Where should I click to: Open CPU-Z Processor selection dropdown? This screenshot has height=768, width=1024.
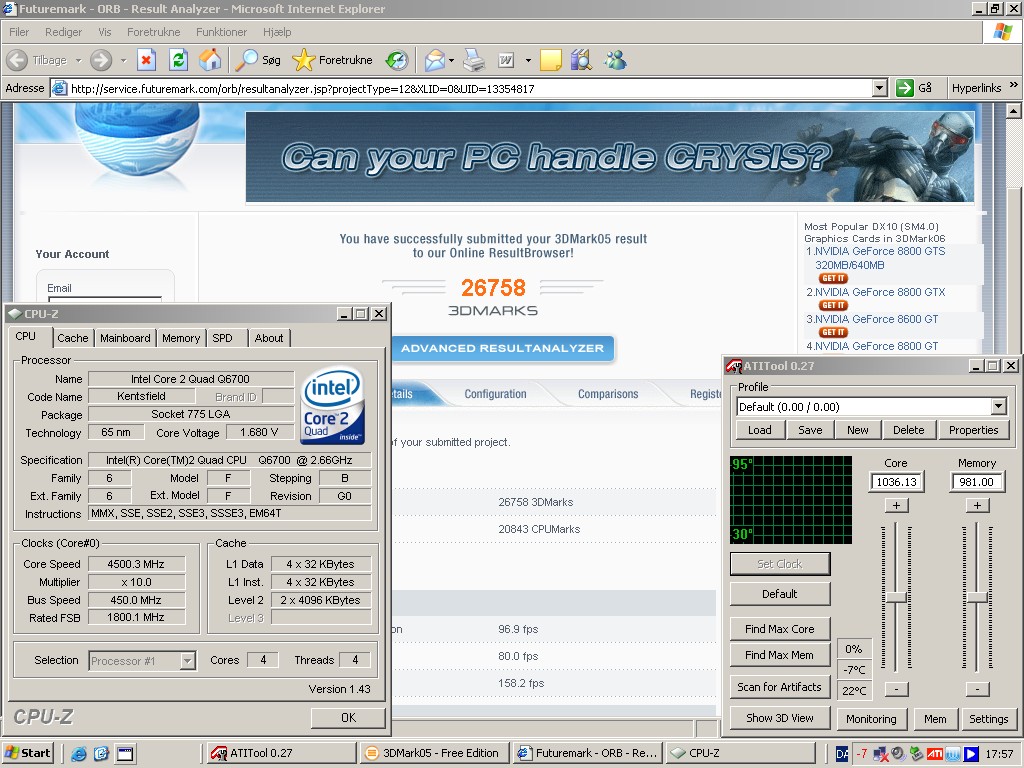187,660
